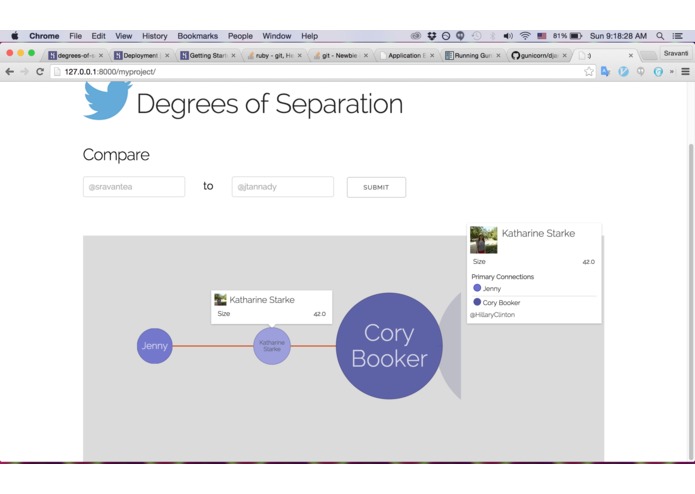Open the View menu
The image size is (695, 494).
[x=124, y=36]
